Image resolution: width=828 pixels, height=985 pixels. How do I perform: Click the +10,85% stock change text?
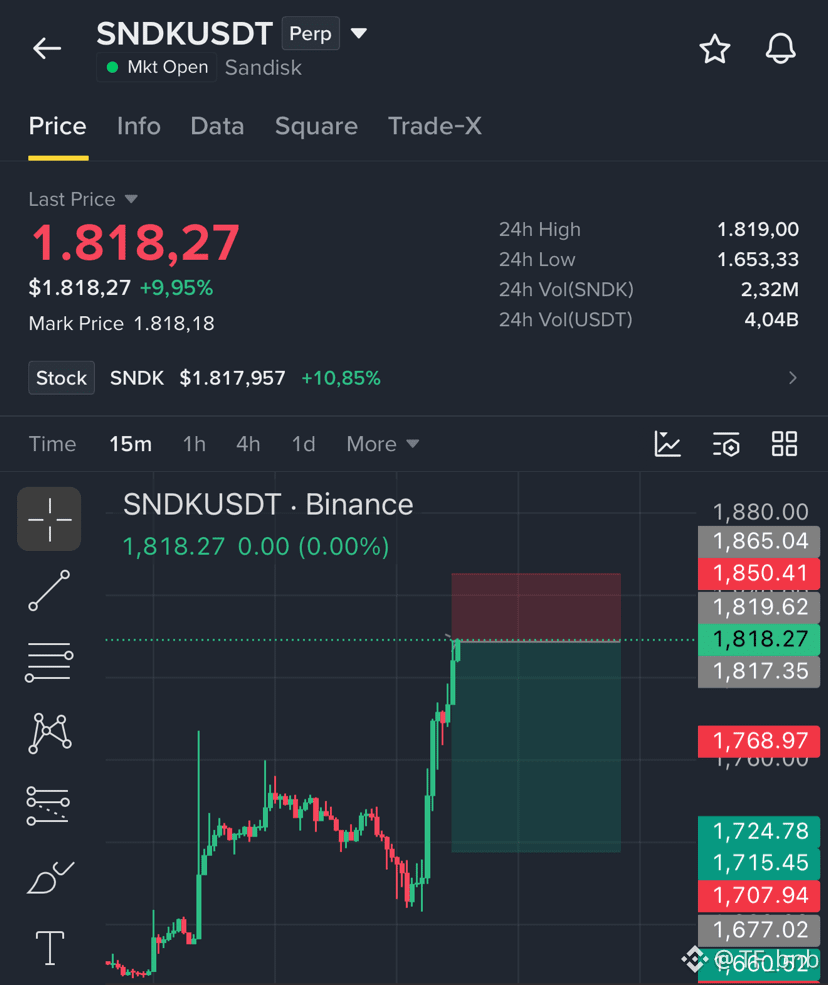[341, 378]
